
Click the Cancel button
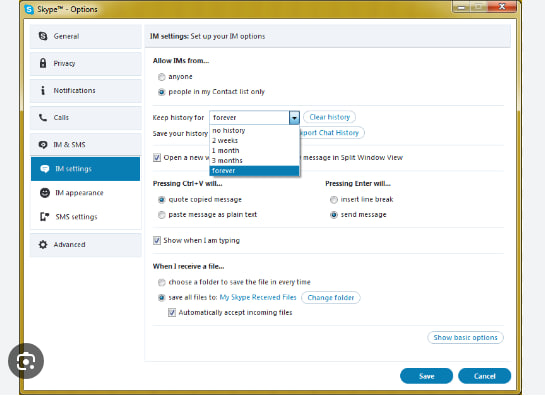click(x=485, y=376)
